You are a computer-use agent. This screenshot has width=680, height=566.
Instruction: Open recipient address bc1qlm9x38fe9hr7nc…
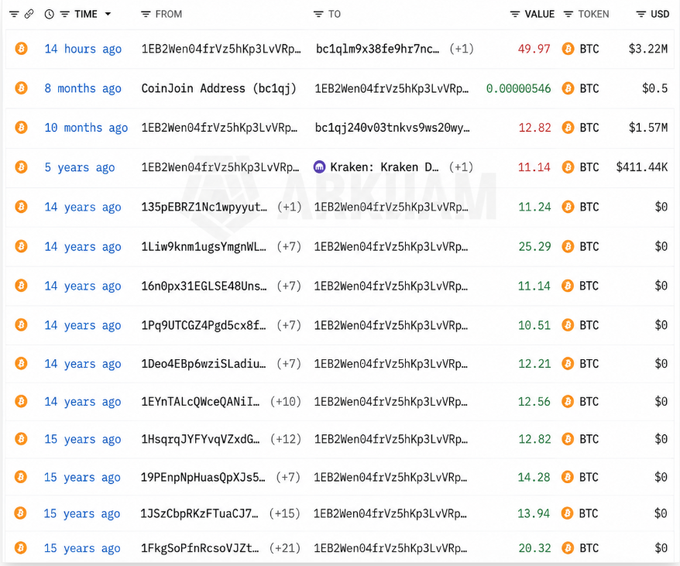(377, 49)
